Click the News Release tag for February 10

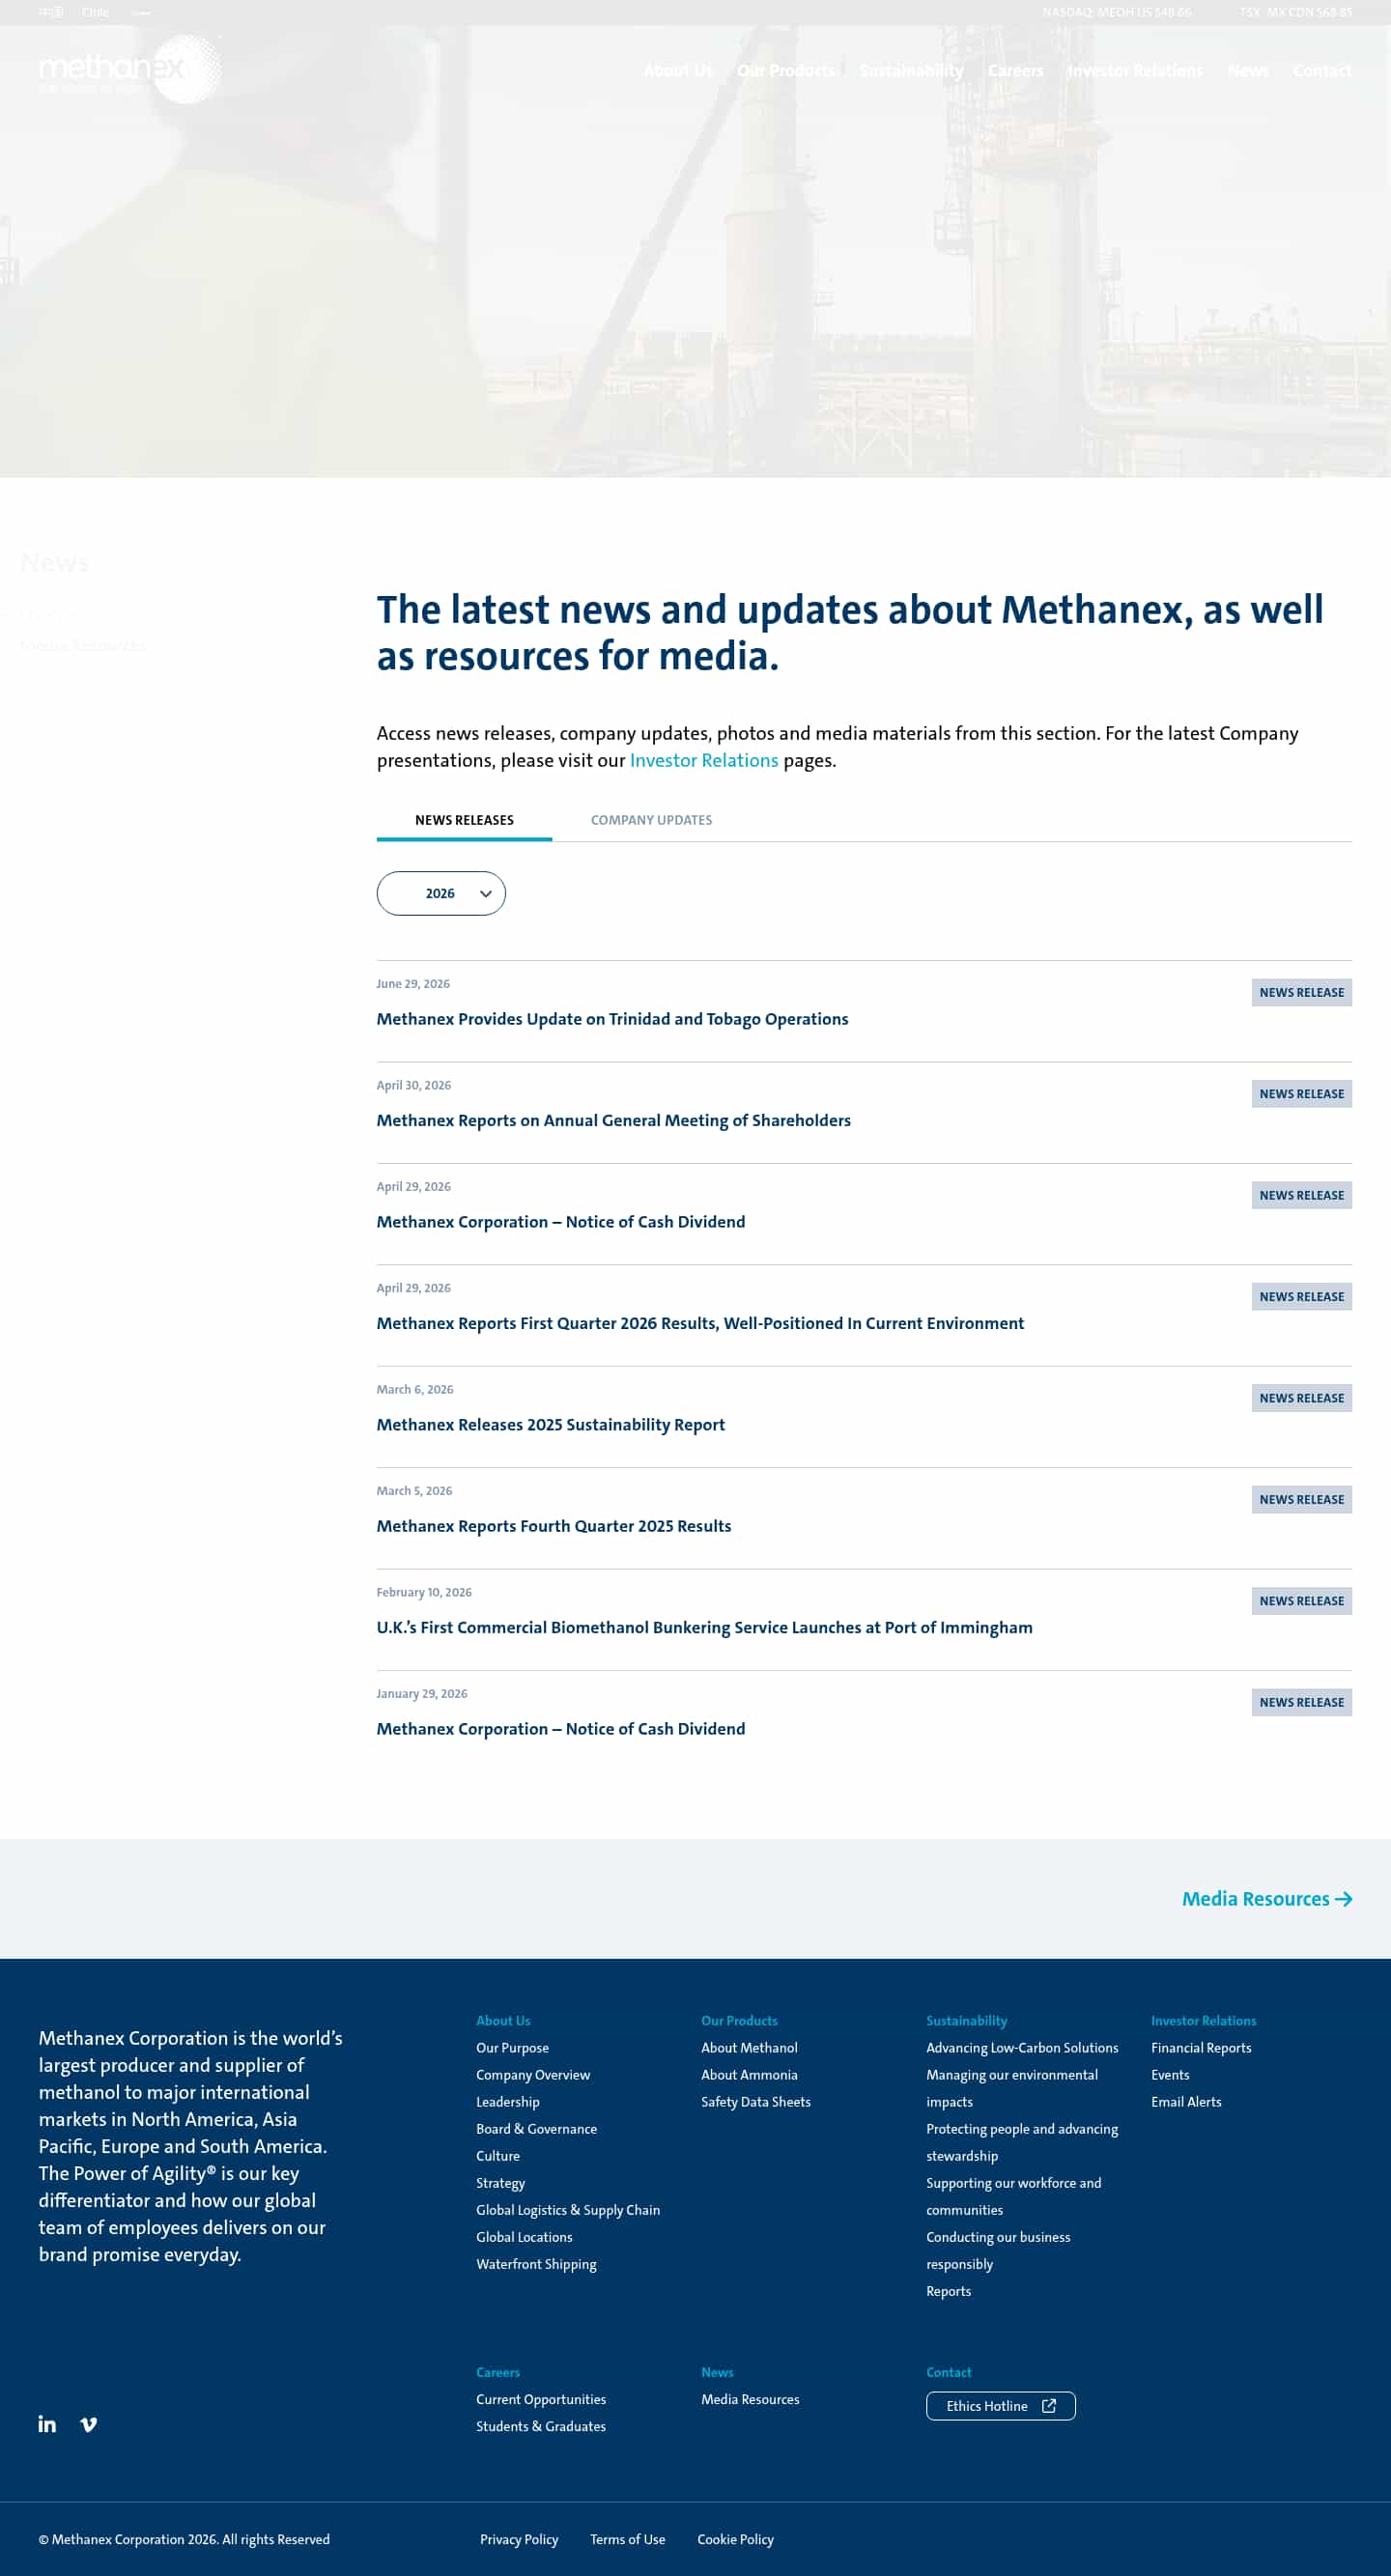click(x=1301, y=1601)
